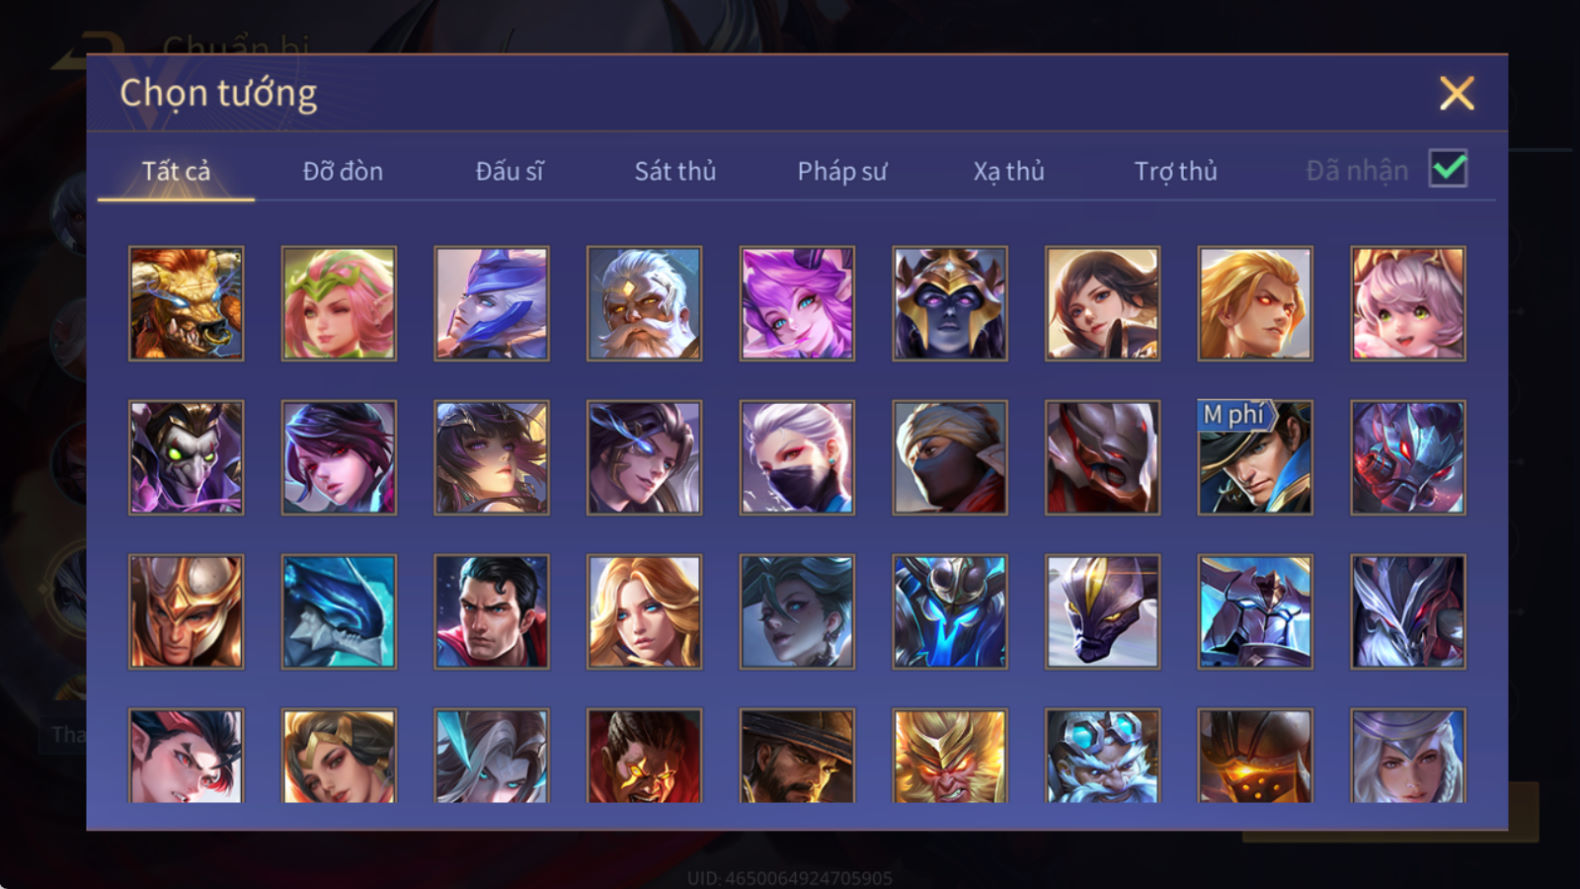This screenshot has width=1580, height=889.
Task: Select the Superman hero portrait
Action: click(491, 612)
